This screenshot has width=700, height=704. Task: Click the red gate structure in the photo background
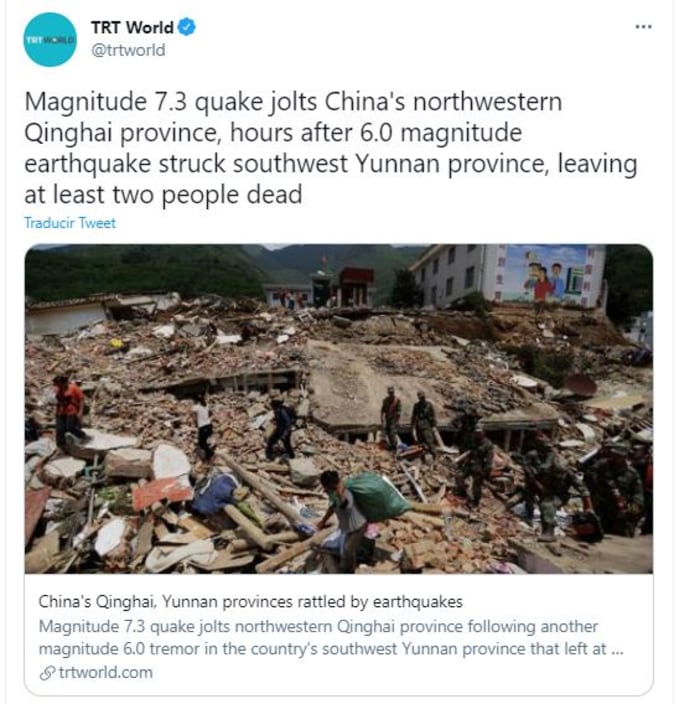355,285
